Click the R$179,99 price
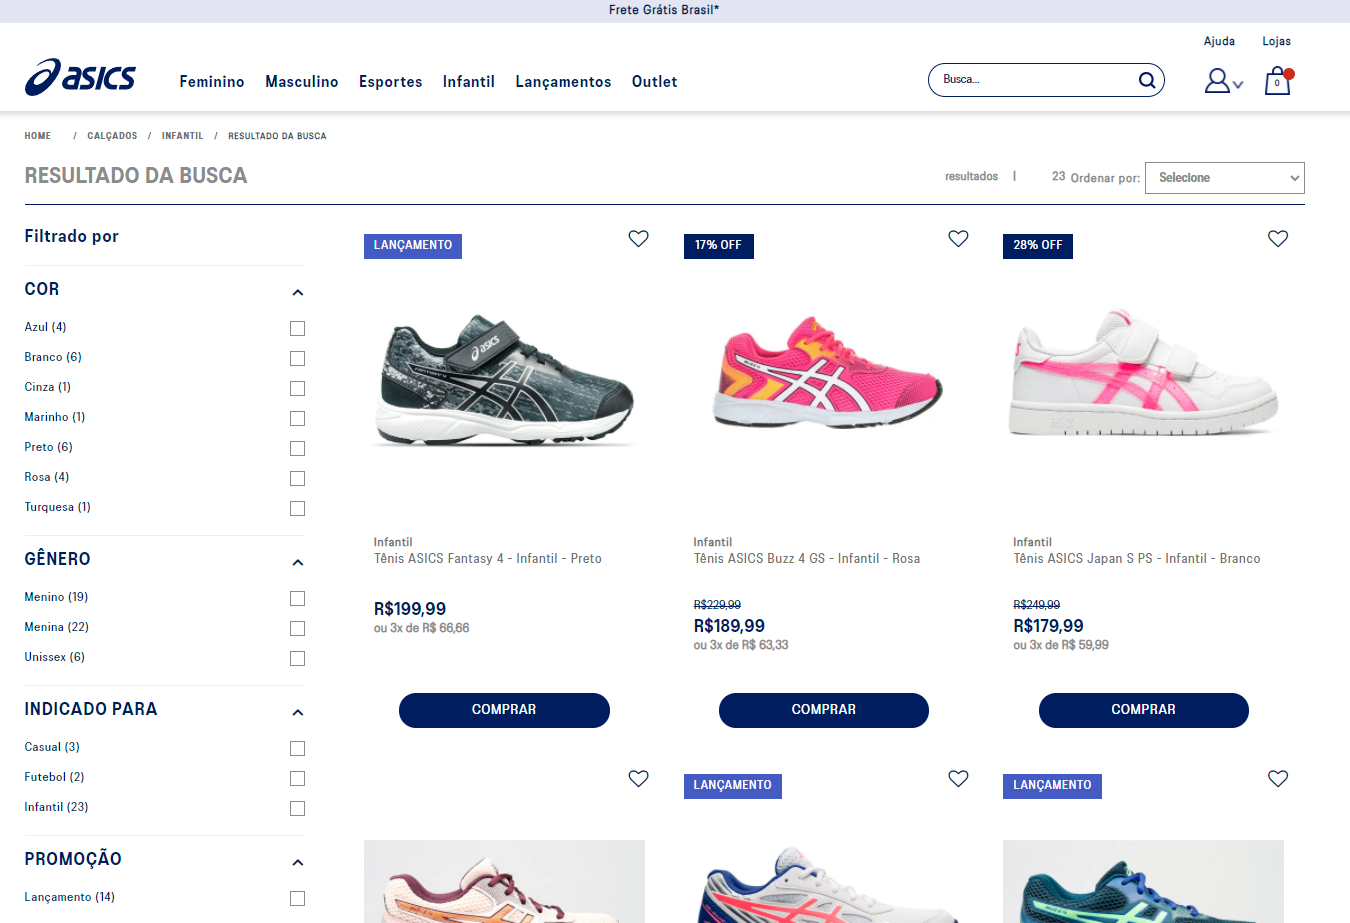 (x=1048, y=626)
